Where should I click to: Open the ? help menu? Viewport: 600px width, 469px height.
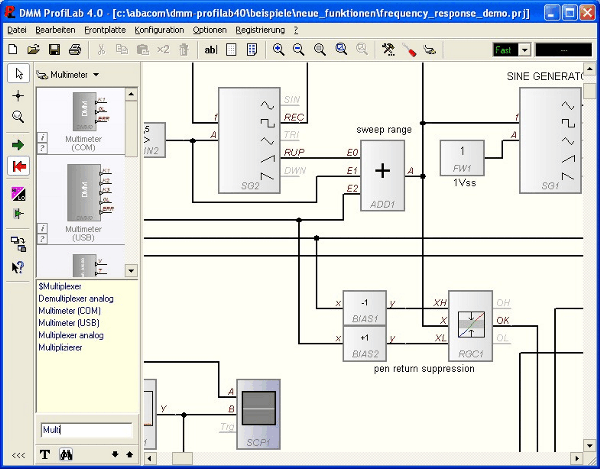point(296,30)
